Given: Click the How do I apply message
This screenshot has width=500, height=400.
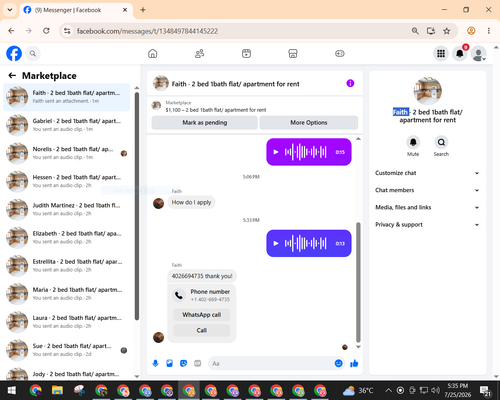Looking at the screenshot, I should (x=191, y=202).
